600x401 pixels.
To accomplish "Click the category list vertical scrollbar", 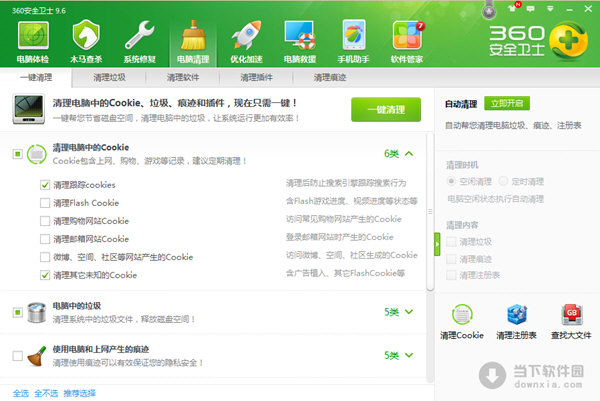I will pos(430,211).
